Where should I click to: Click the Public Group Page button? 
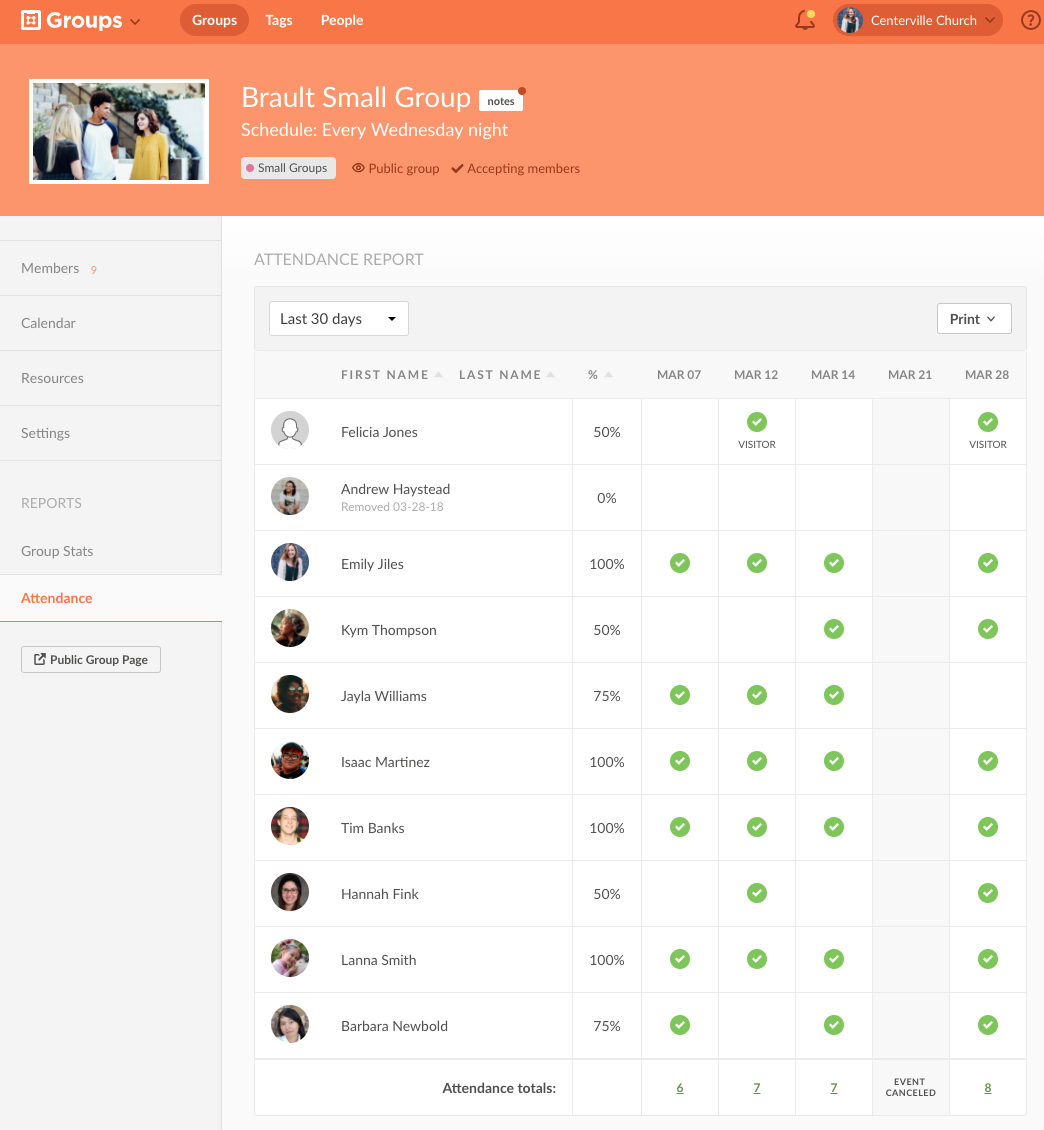coord(91,660)
